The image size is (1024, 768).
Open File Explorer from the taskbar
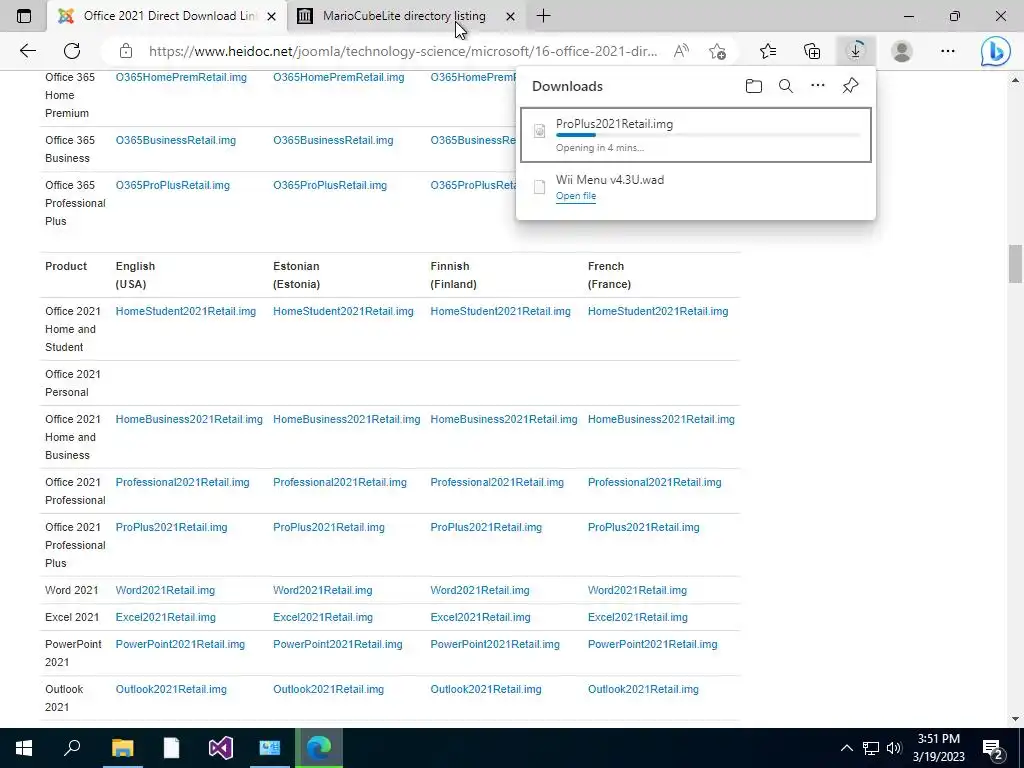click(x=122, y=747)
